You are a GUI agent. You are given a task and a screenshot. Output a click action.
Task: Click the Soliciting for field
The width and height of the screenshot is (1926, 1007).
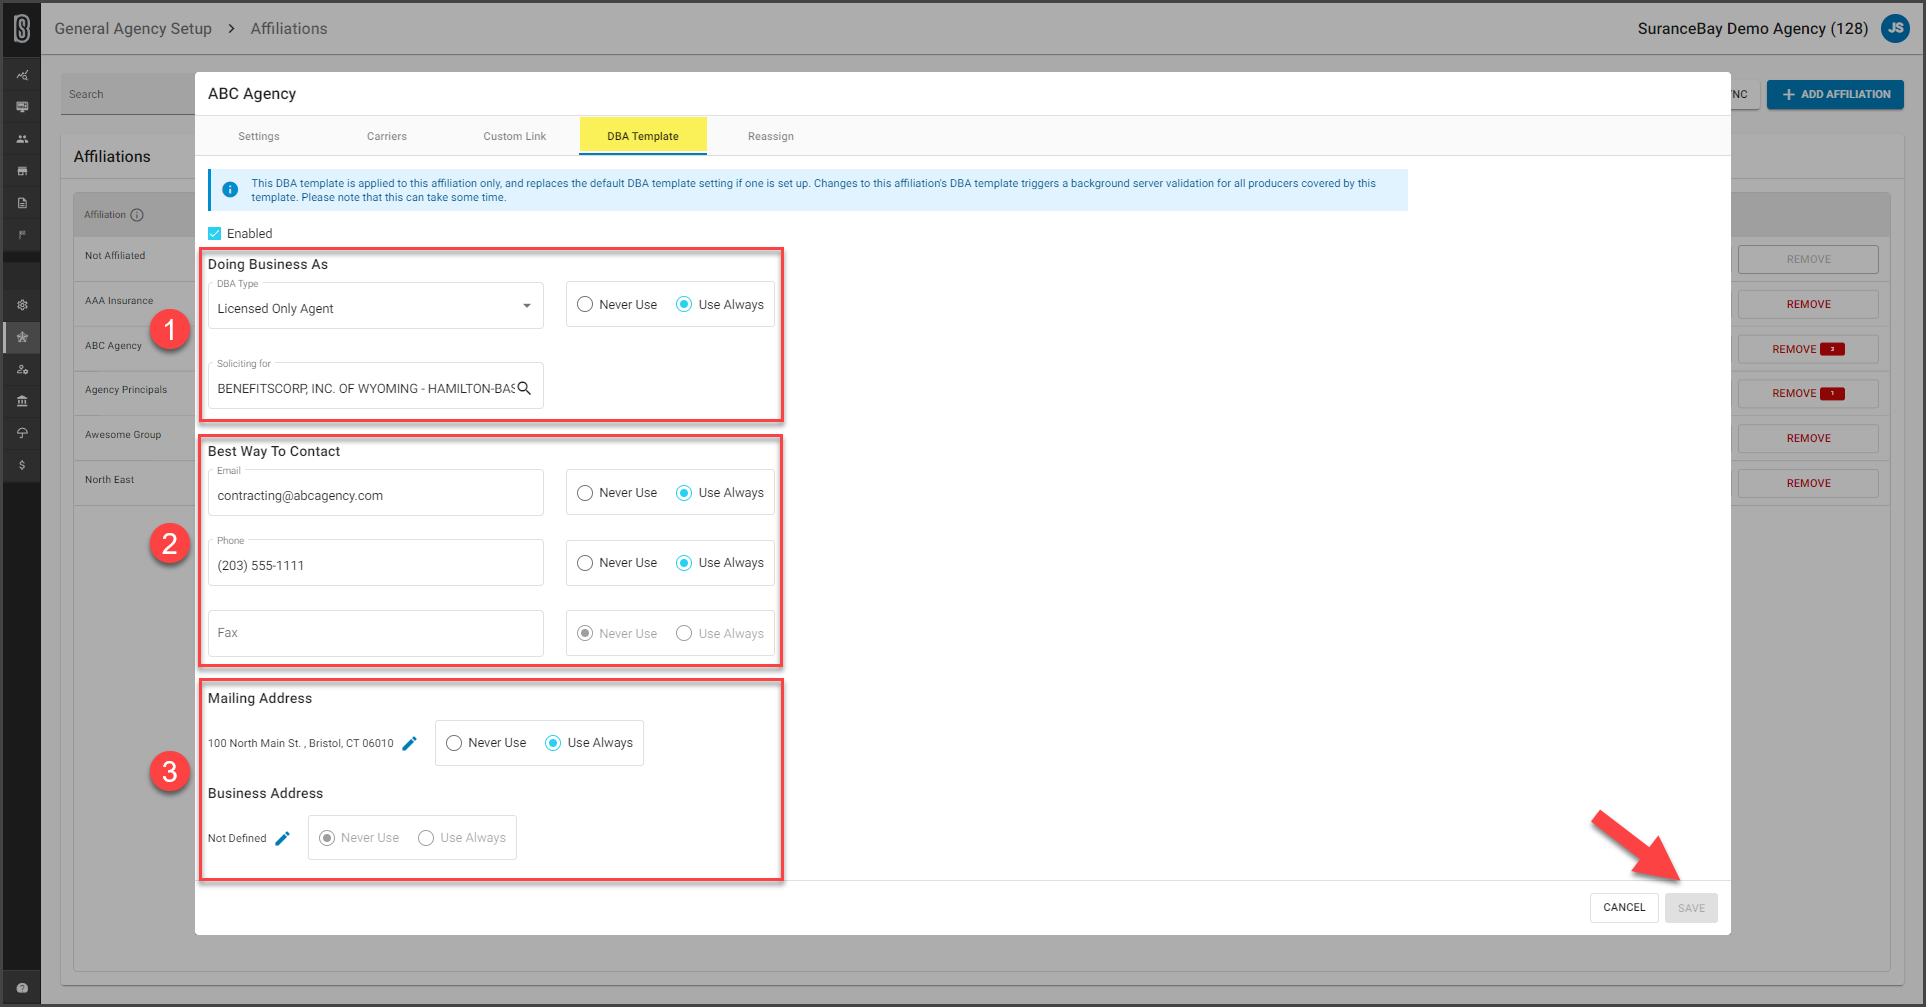coord(376,386)
